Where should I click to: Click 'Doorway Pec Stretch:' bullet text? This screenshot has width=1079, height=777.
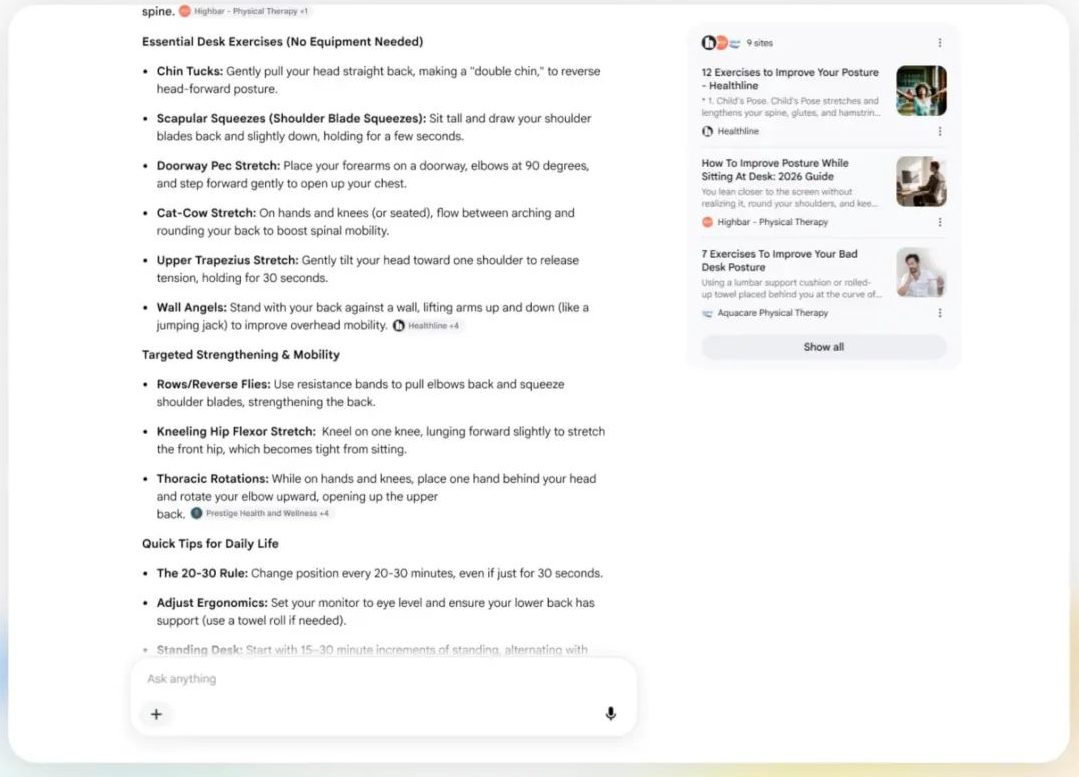point(218,165)
